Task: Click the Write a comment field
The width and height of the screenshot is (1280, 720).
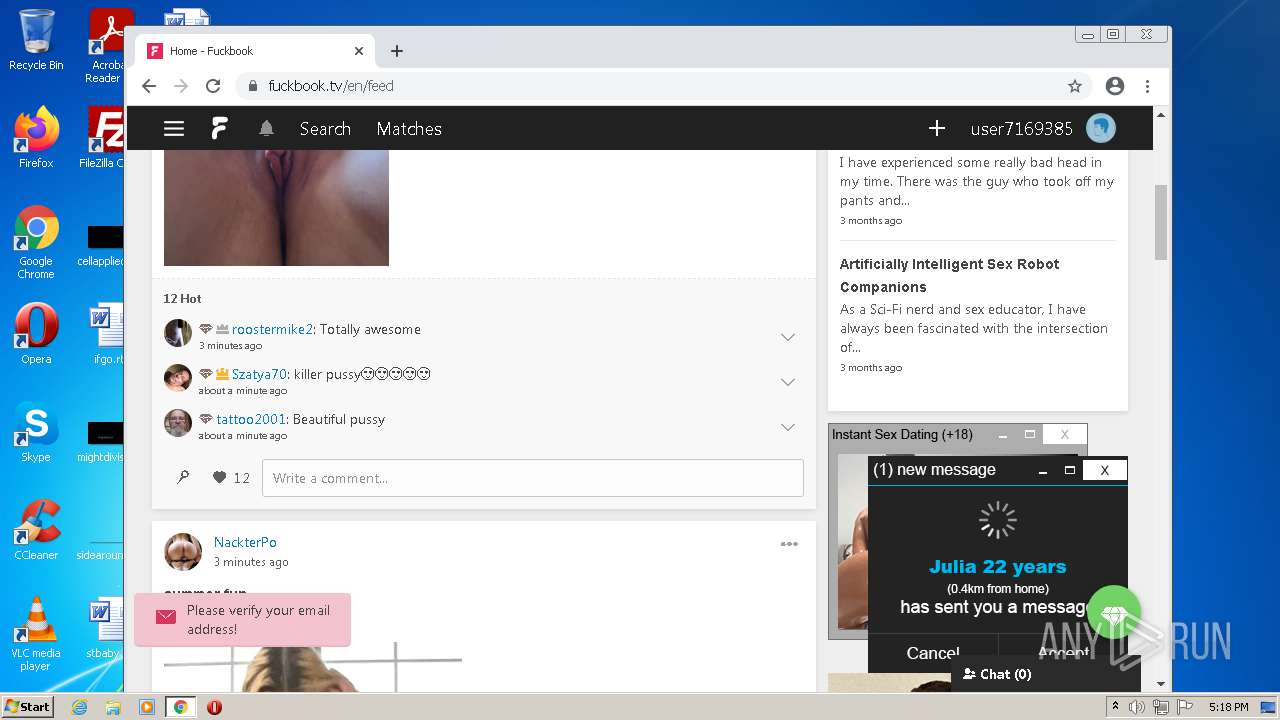Action: 533,478
